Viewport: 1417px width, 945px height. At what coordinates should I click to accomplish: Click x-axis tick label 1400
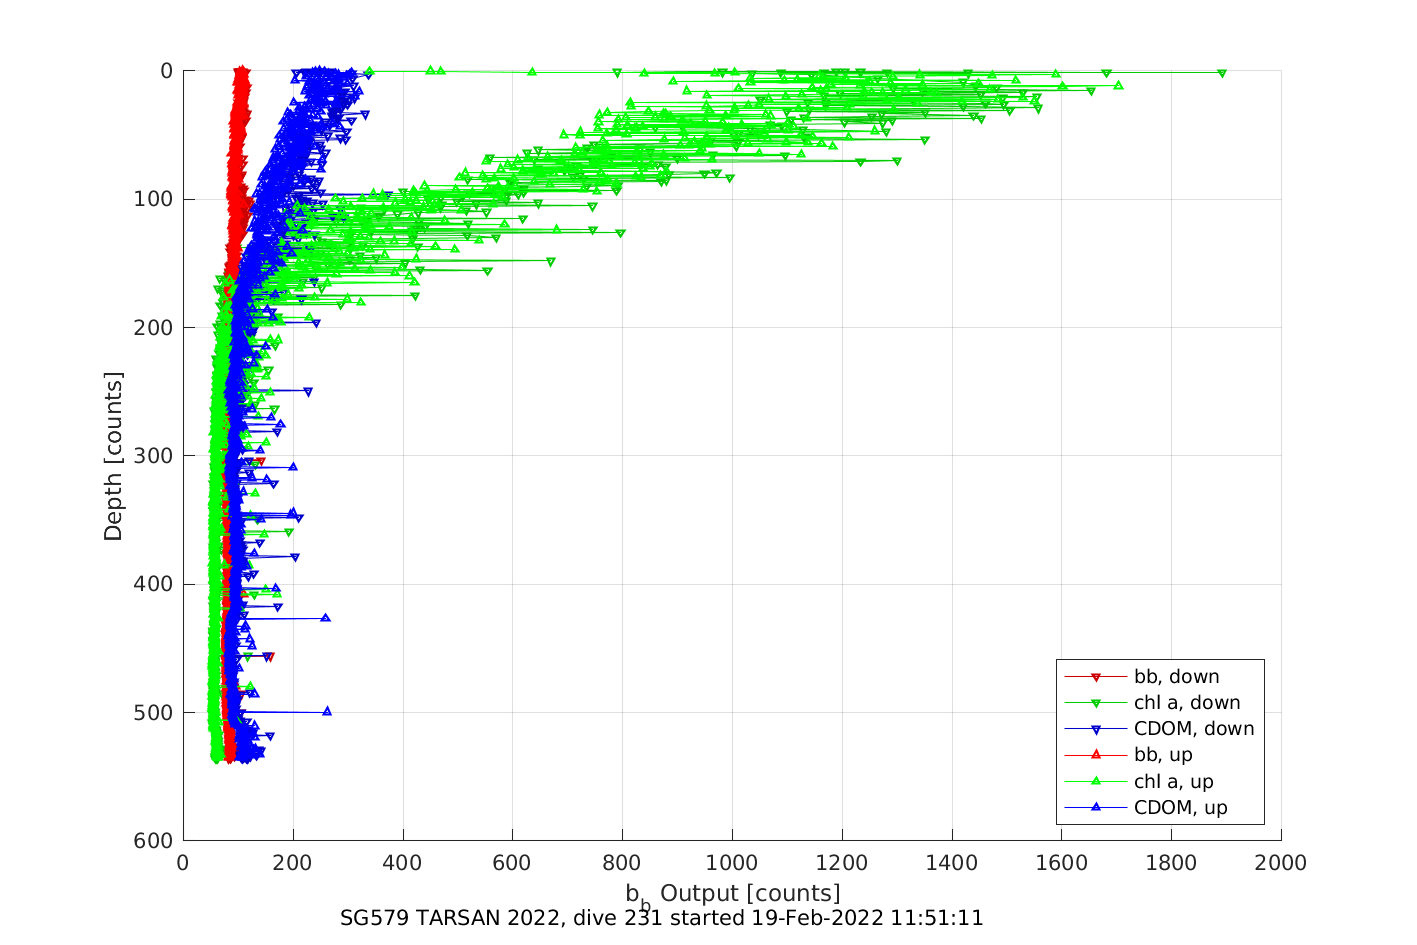[x=952, y=863]
